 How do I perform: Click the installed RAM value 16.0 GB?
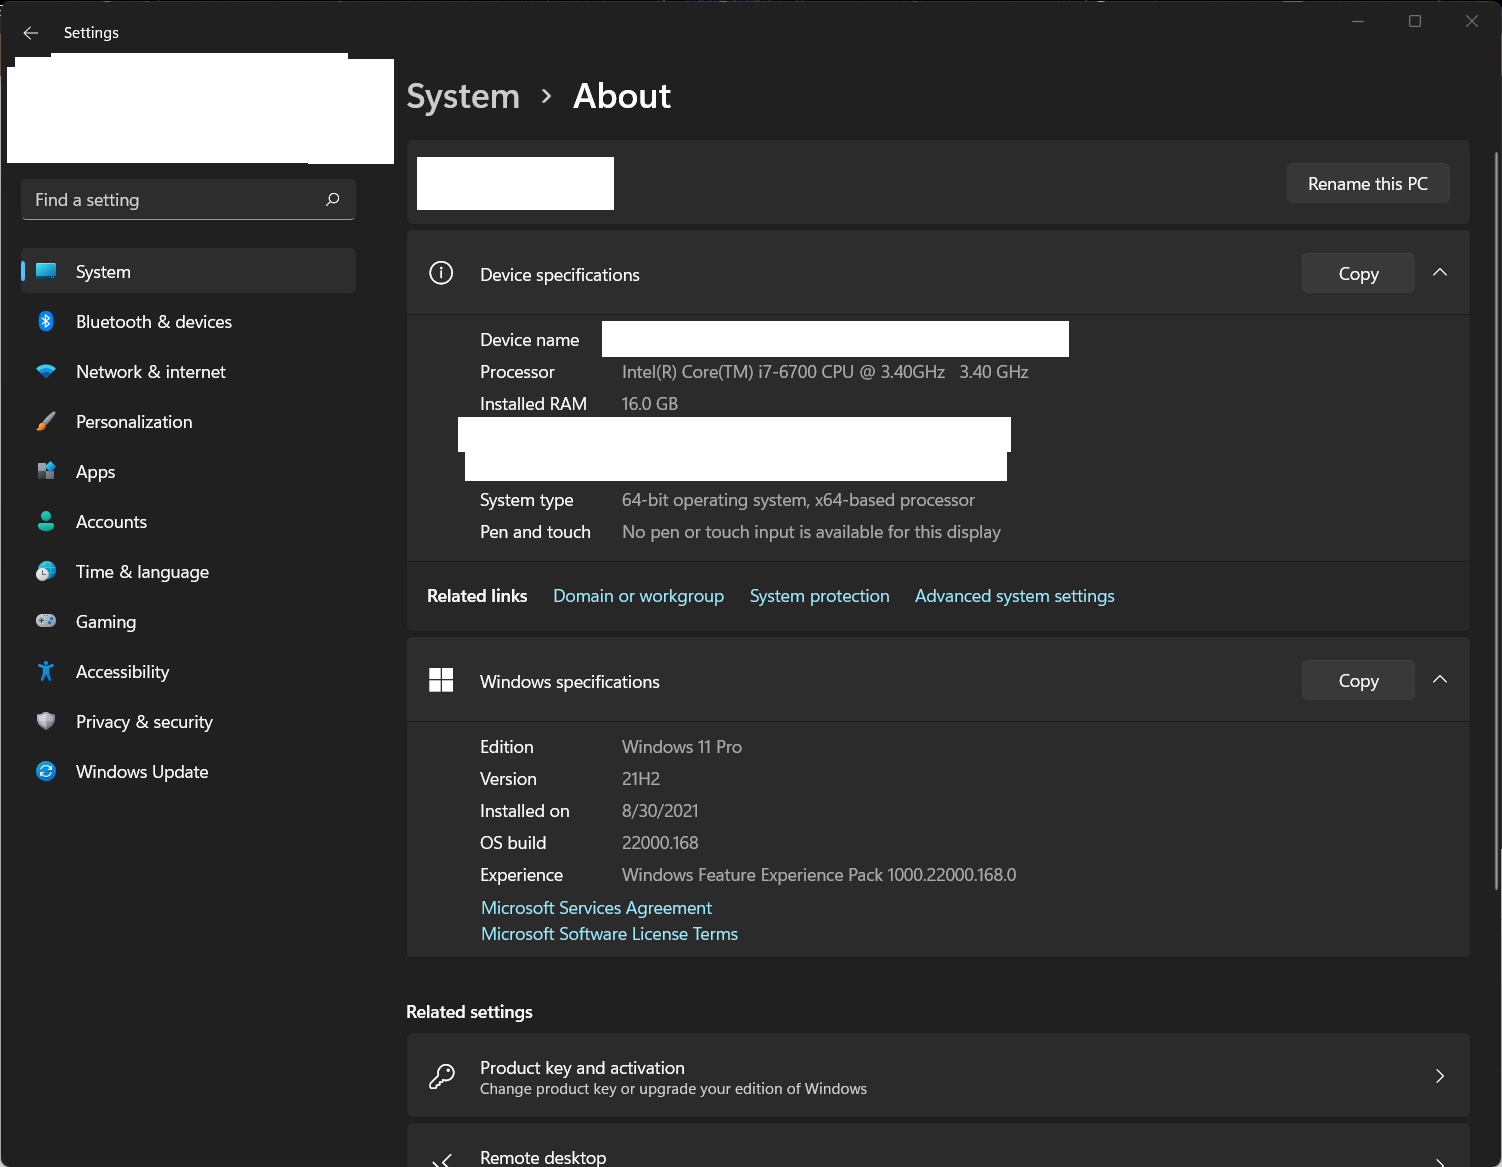pyautogui.click(x=650, y=404)
